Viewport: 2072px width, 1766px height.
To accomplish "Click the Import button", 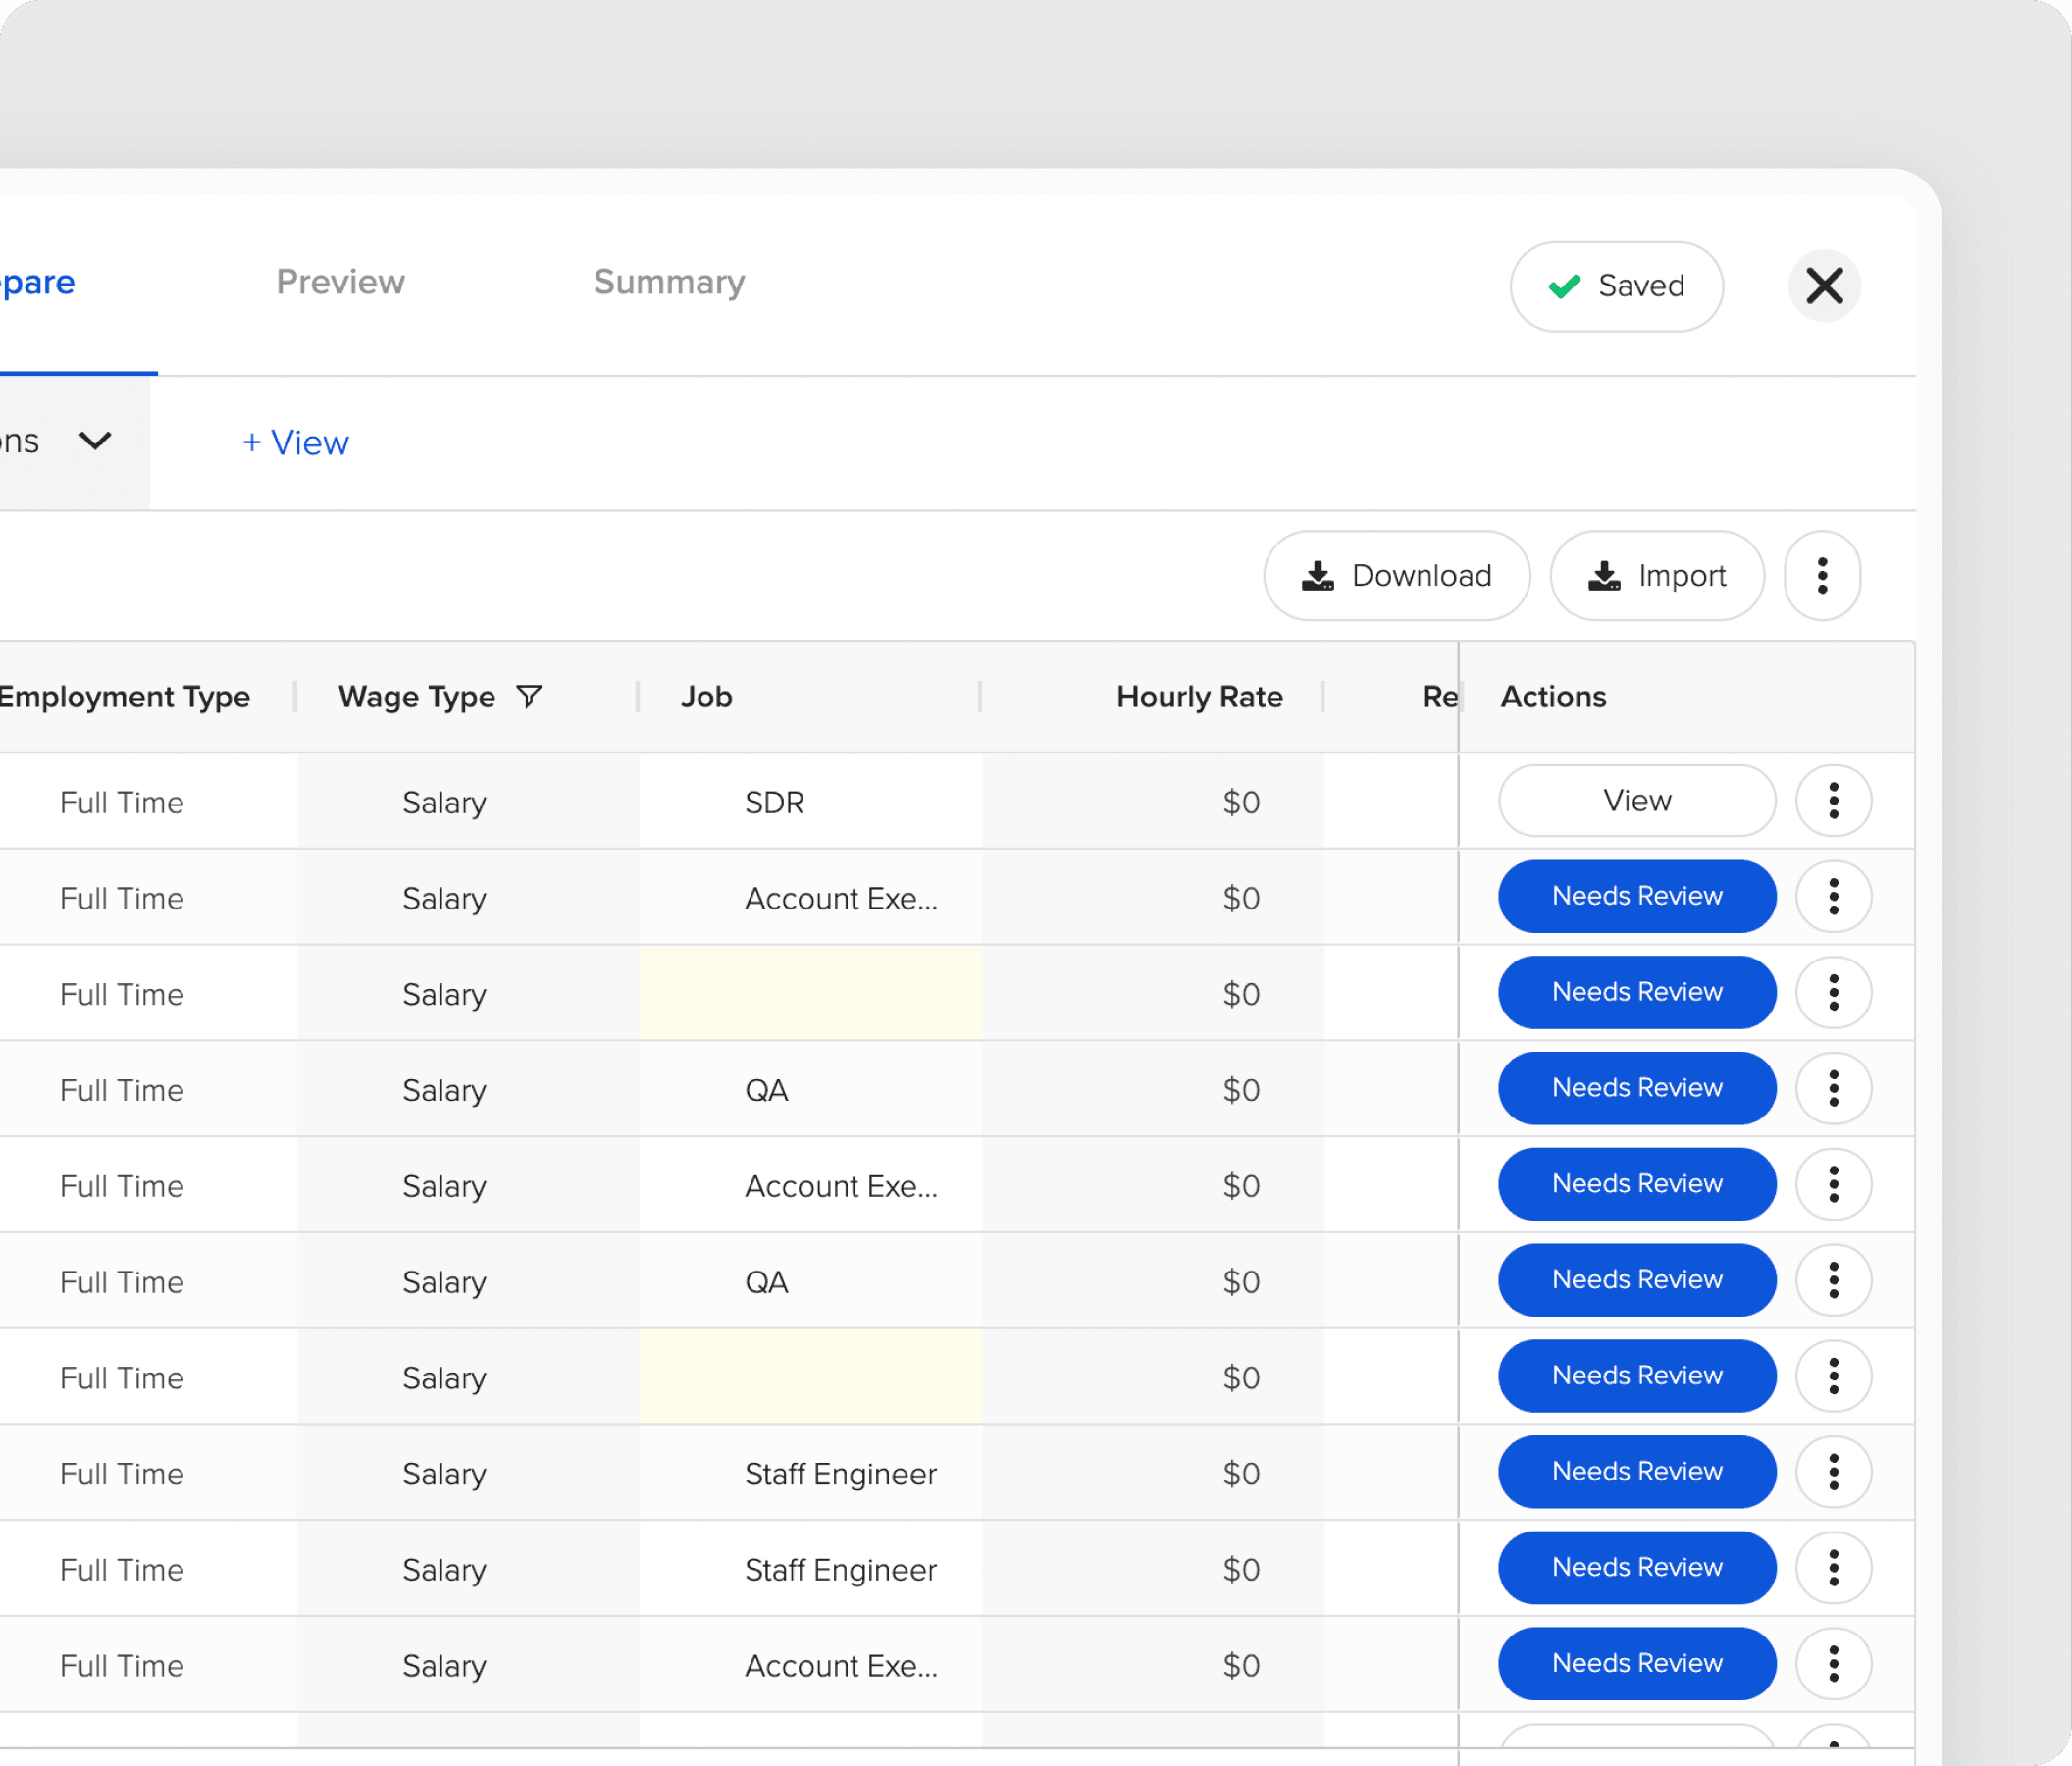I will tap(1656, 576).
